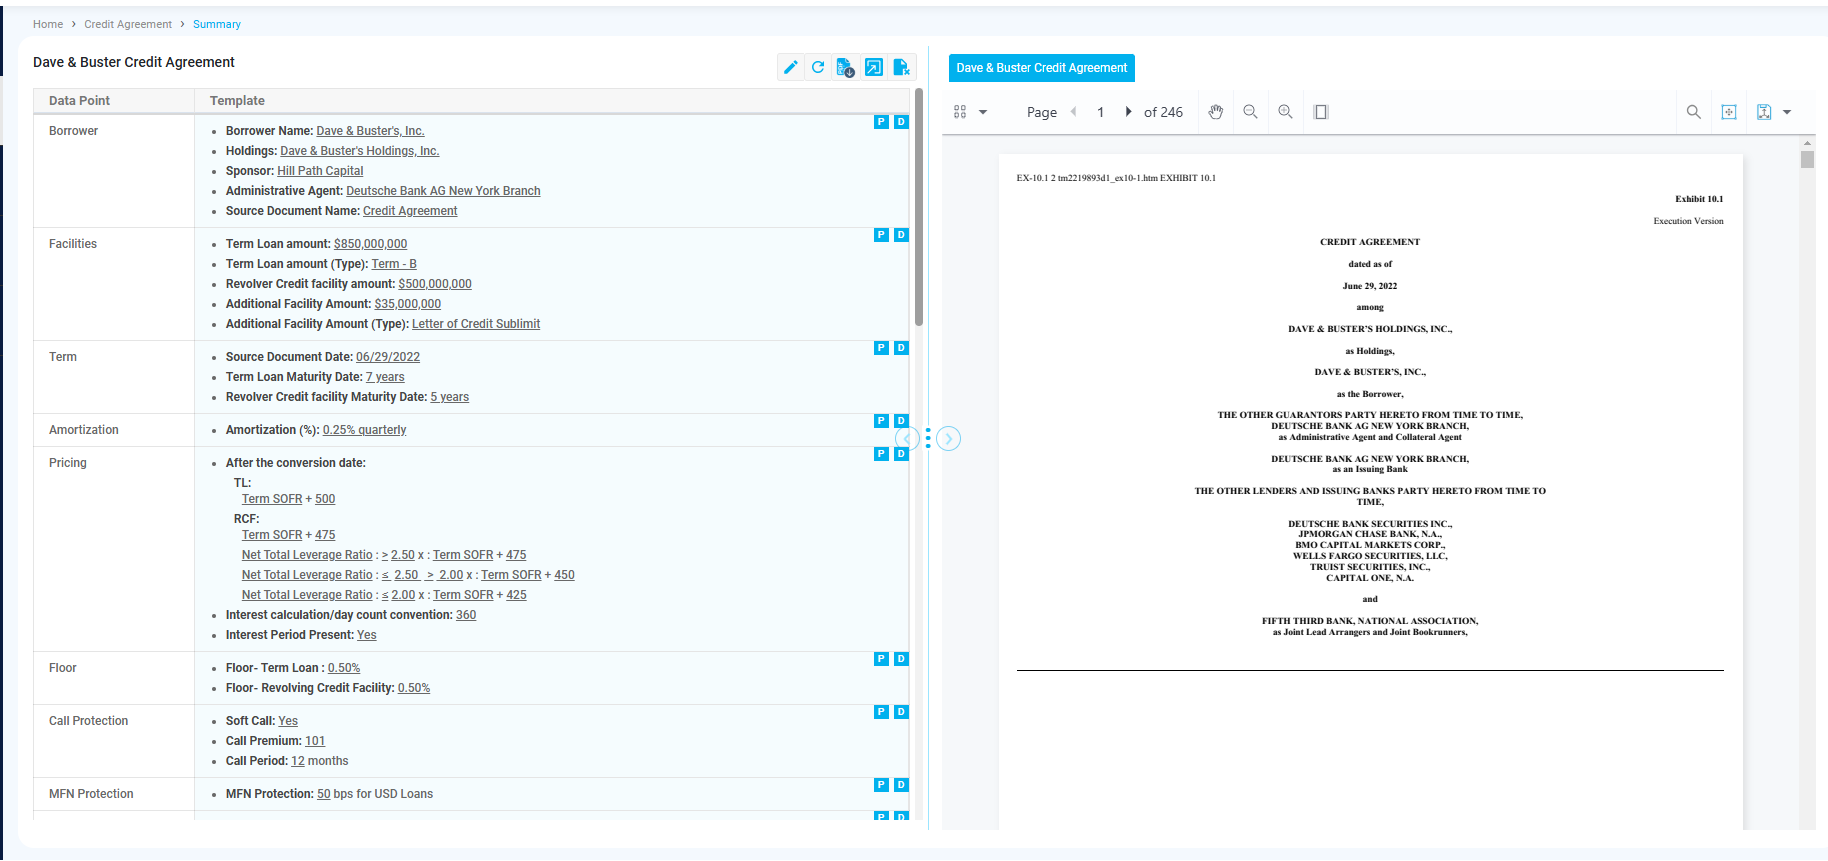The height and width of the screenshot is (861, 1828).
Task: Expand the export options dropdown arrow
Action: click(1787, 112)
